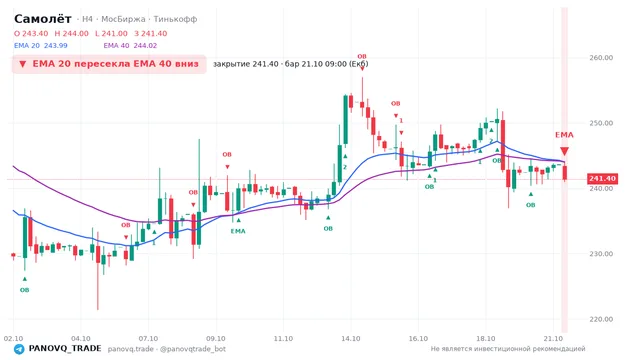Click the investment recommendation disclaimer text
640x360 pixels.
tap(508, 349)
